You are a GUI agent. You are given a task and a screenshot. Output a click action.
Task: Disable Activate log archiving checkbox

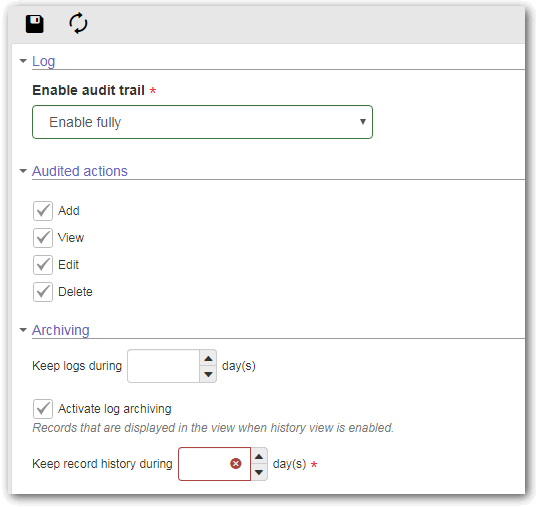(43, 409)
